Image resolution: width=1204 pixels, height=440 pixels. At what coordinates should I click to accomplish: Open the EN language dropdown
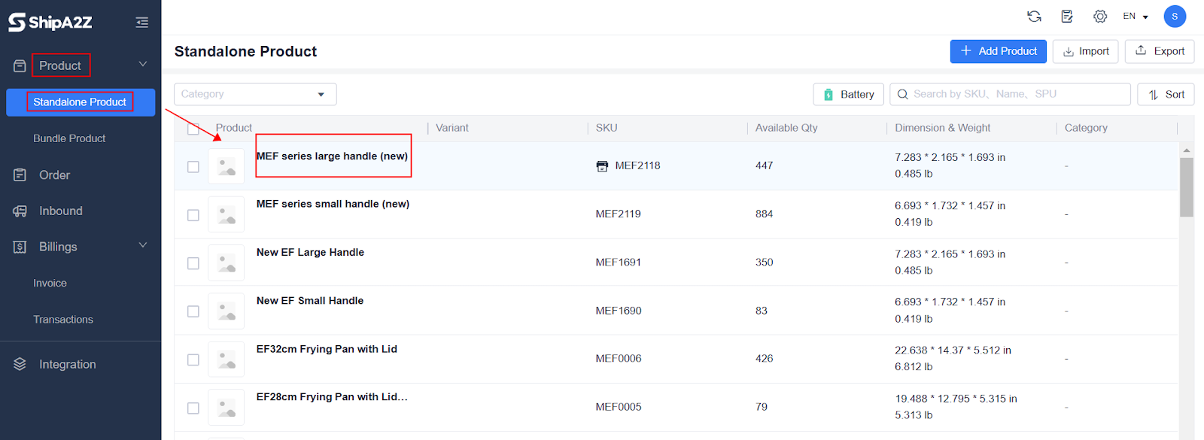[x=1135, y=16]
